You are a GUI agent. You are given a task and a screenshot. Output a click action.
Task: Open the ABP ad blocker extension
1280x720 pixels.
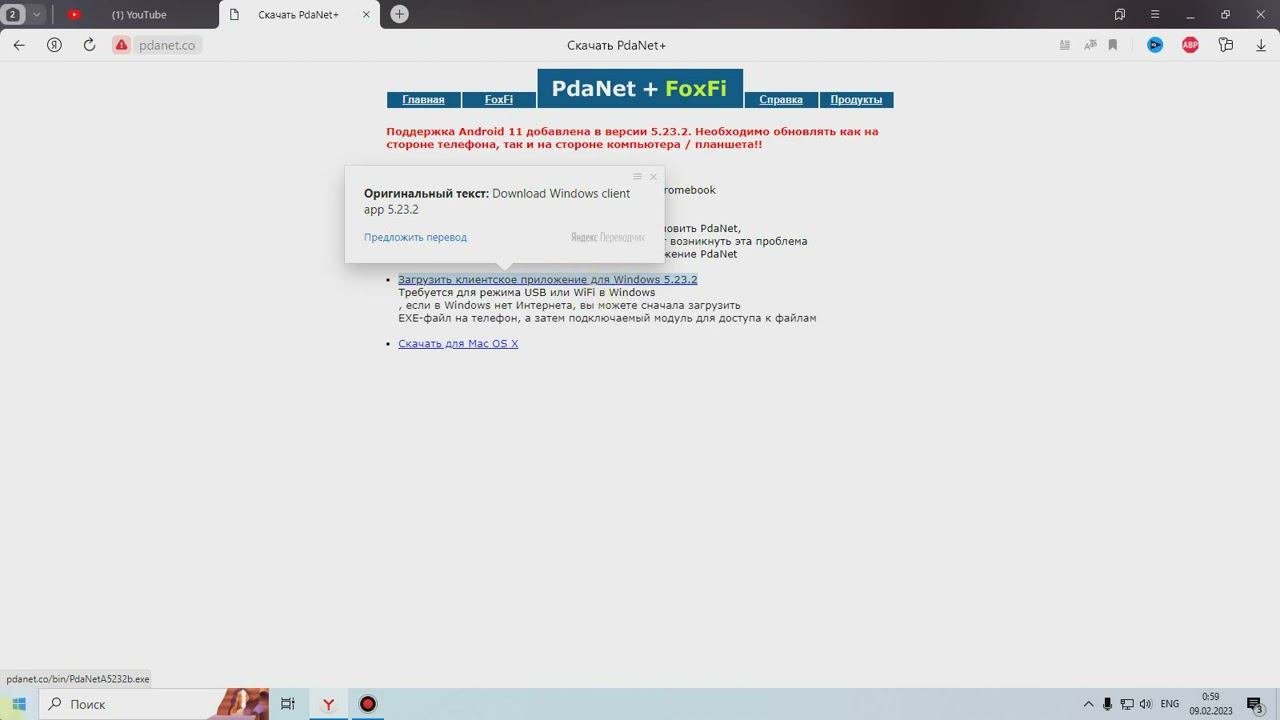pyautogui.click(x=1190, y=45)
